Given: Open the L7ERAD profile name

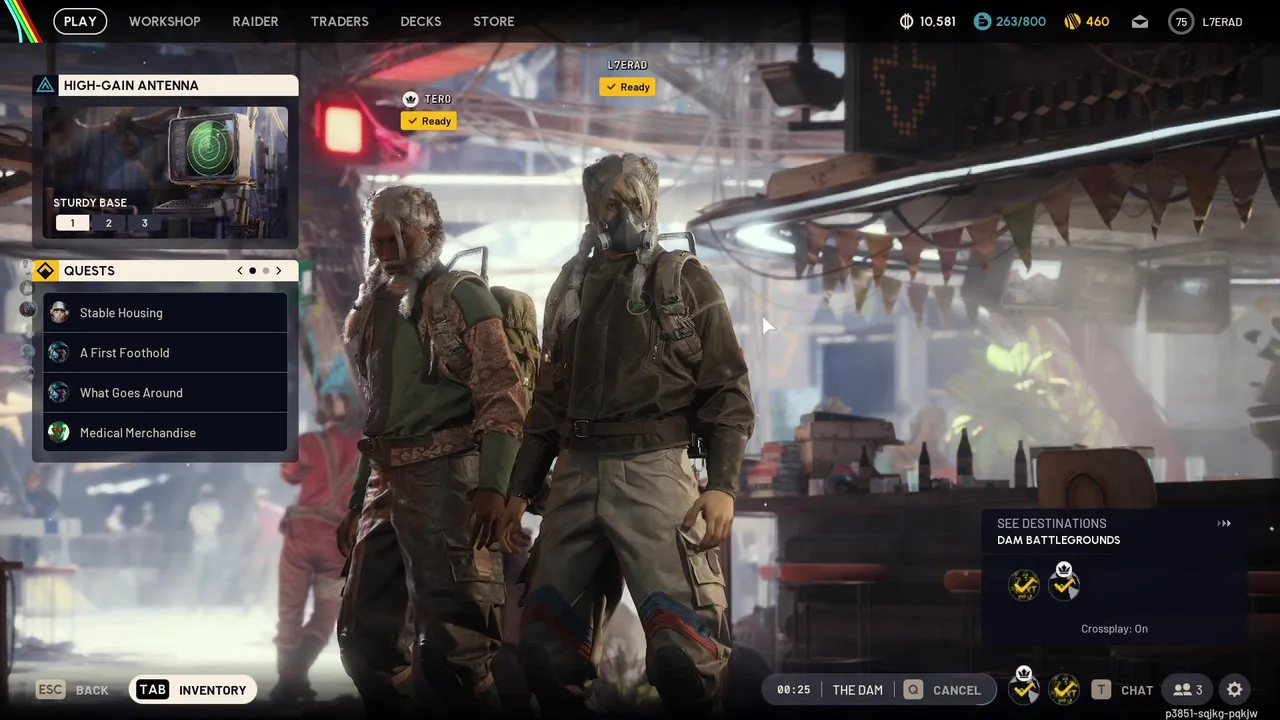Looking at the screenshot, I should point(1222,21).
